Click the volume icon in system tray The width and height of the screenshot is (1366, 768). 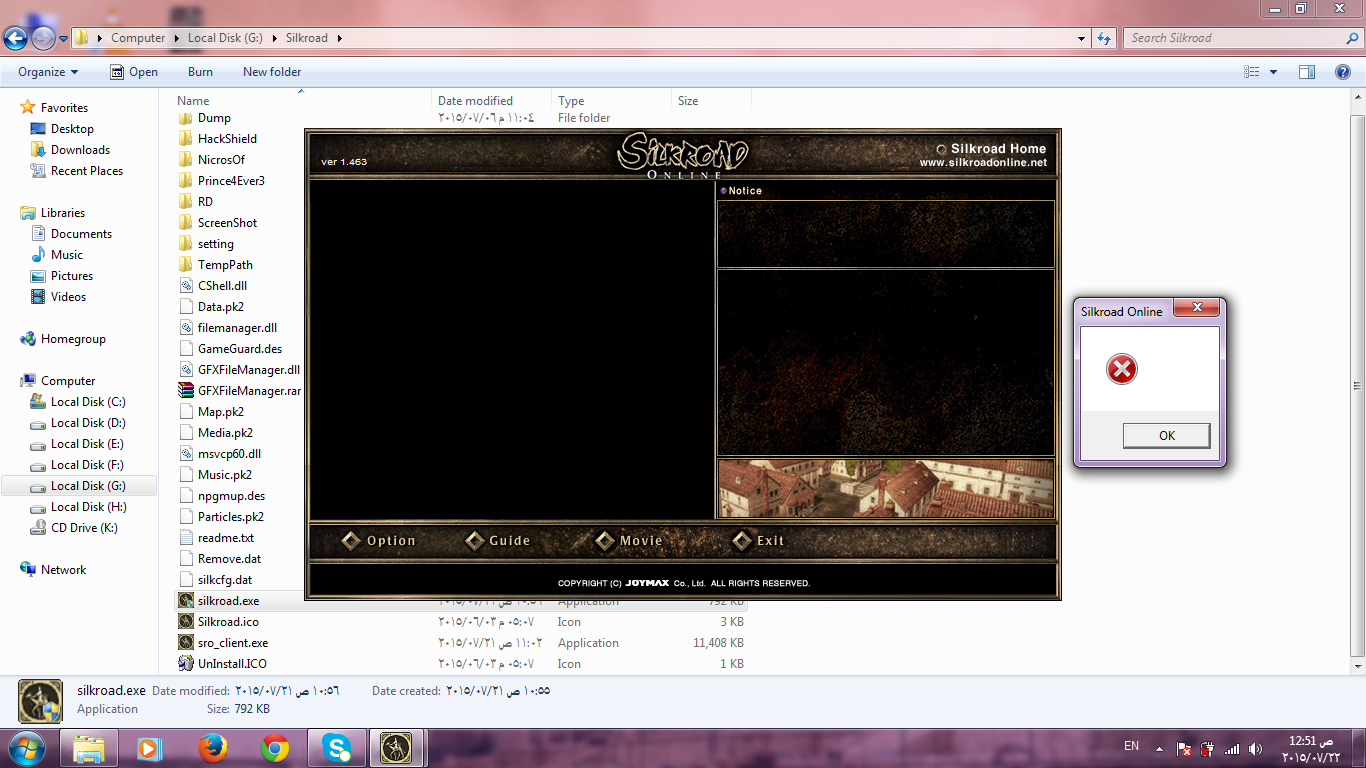coord(1255,748)
